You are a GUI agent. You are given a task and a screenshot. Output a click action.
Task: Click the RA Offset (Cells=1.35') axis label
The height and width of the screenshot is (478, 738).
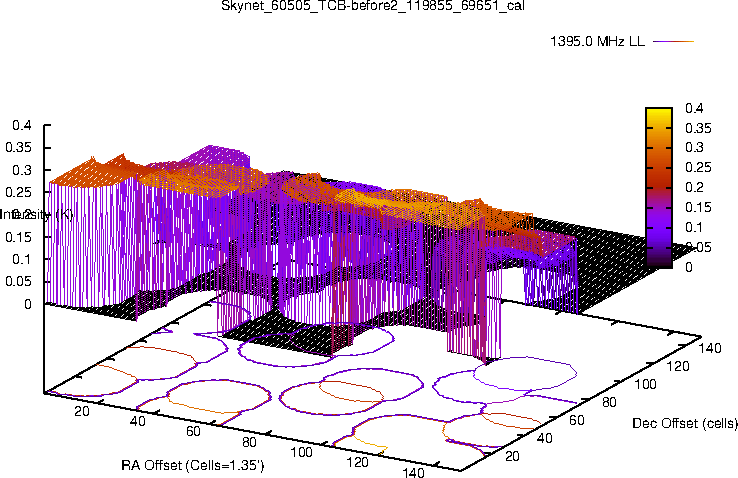tap(193, 466)
